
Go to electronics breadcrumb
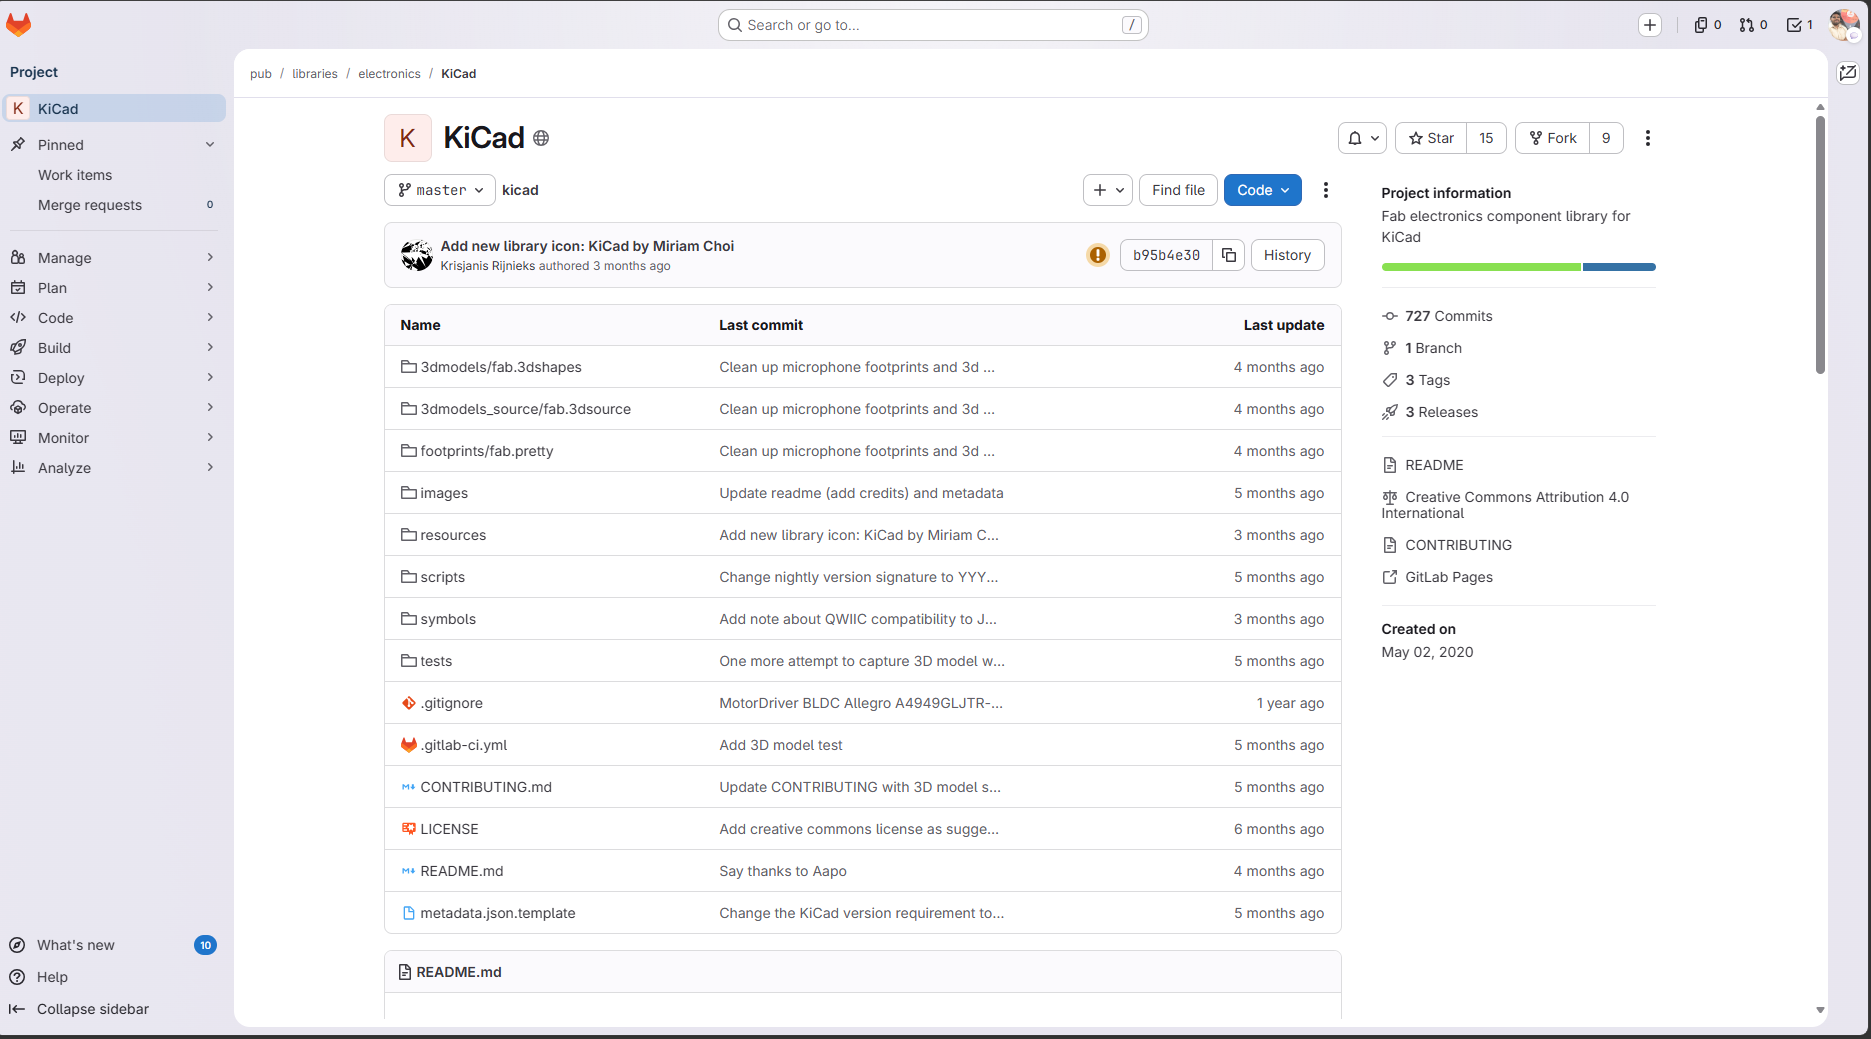point(389,74)
